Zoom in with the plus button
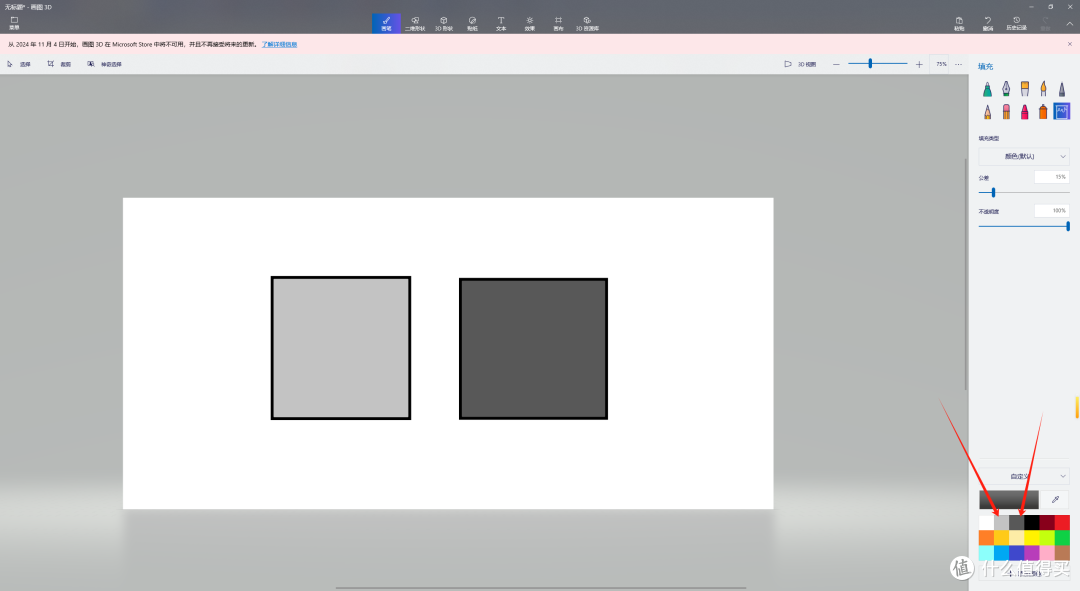 click(919, 64)
